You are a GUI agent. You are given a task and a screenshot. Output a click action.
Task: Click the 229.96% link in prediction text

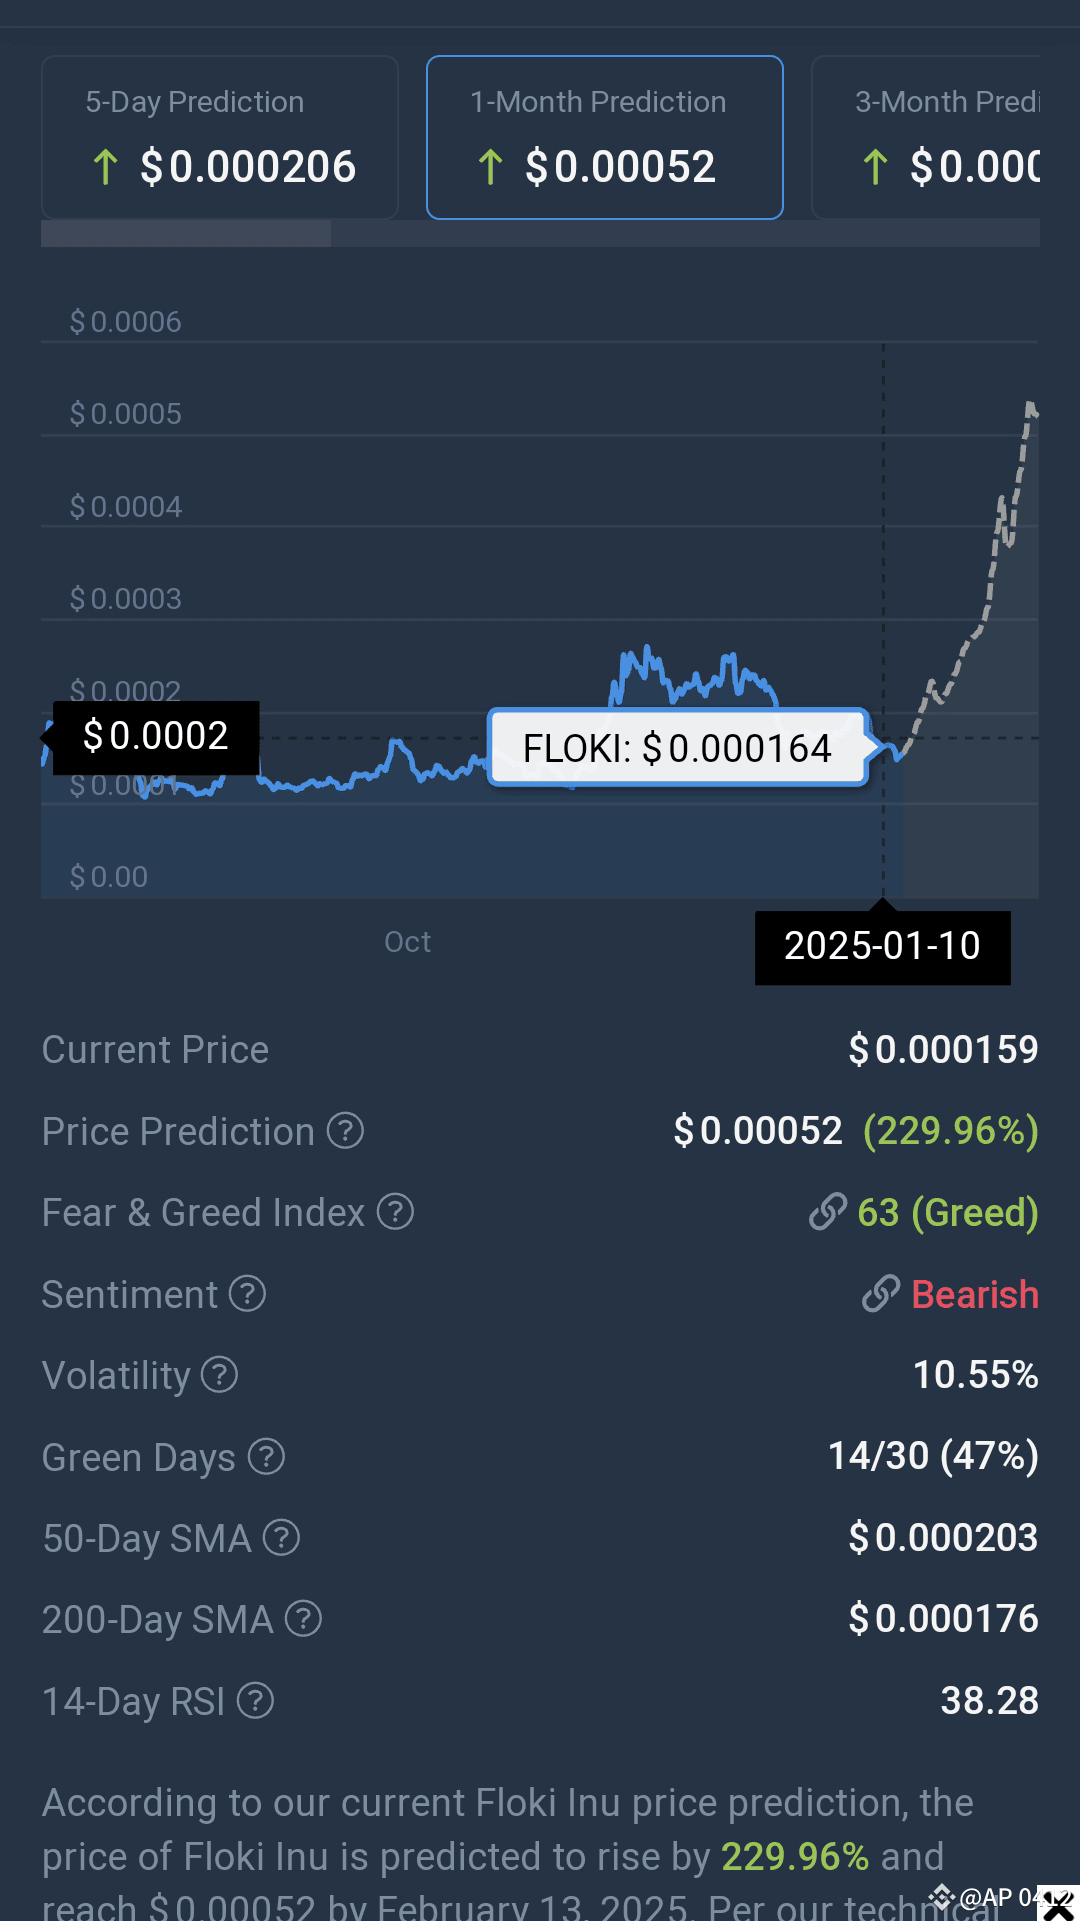click(795, 1857)
